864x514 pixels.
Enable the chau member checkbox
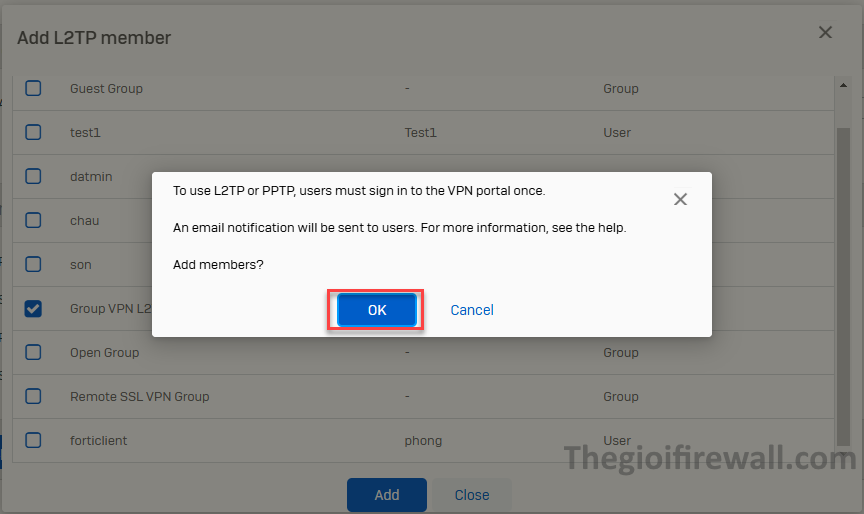33,220
